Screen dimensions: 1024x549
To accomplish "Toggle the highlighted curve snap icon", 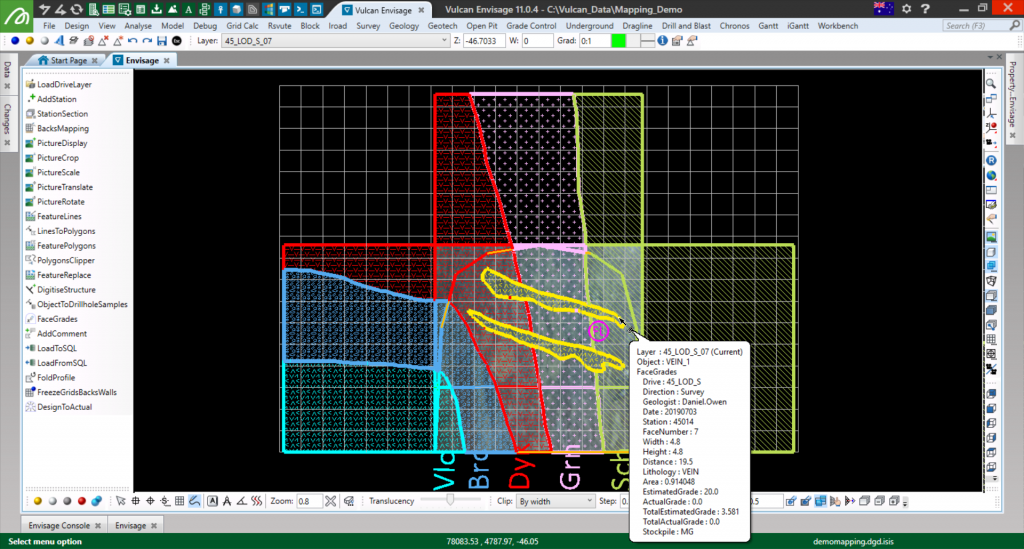I will click(195, 501).
